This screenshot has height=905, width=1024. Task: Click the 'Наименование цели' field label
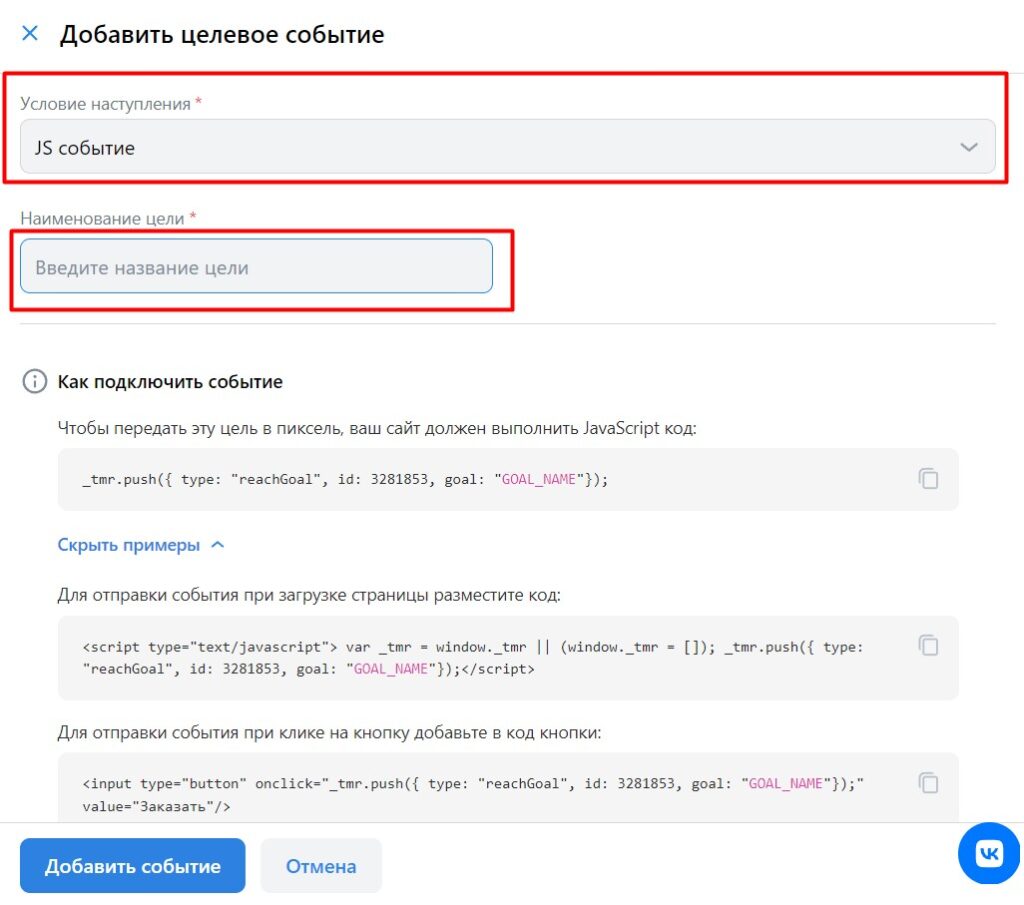102,218
